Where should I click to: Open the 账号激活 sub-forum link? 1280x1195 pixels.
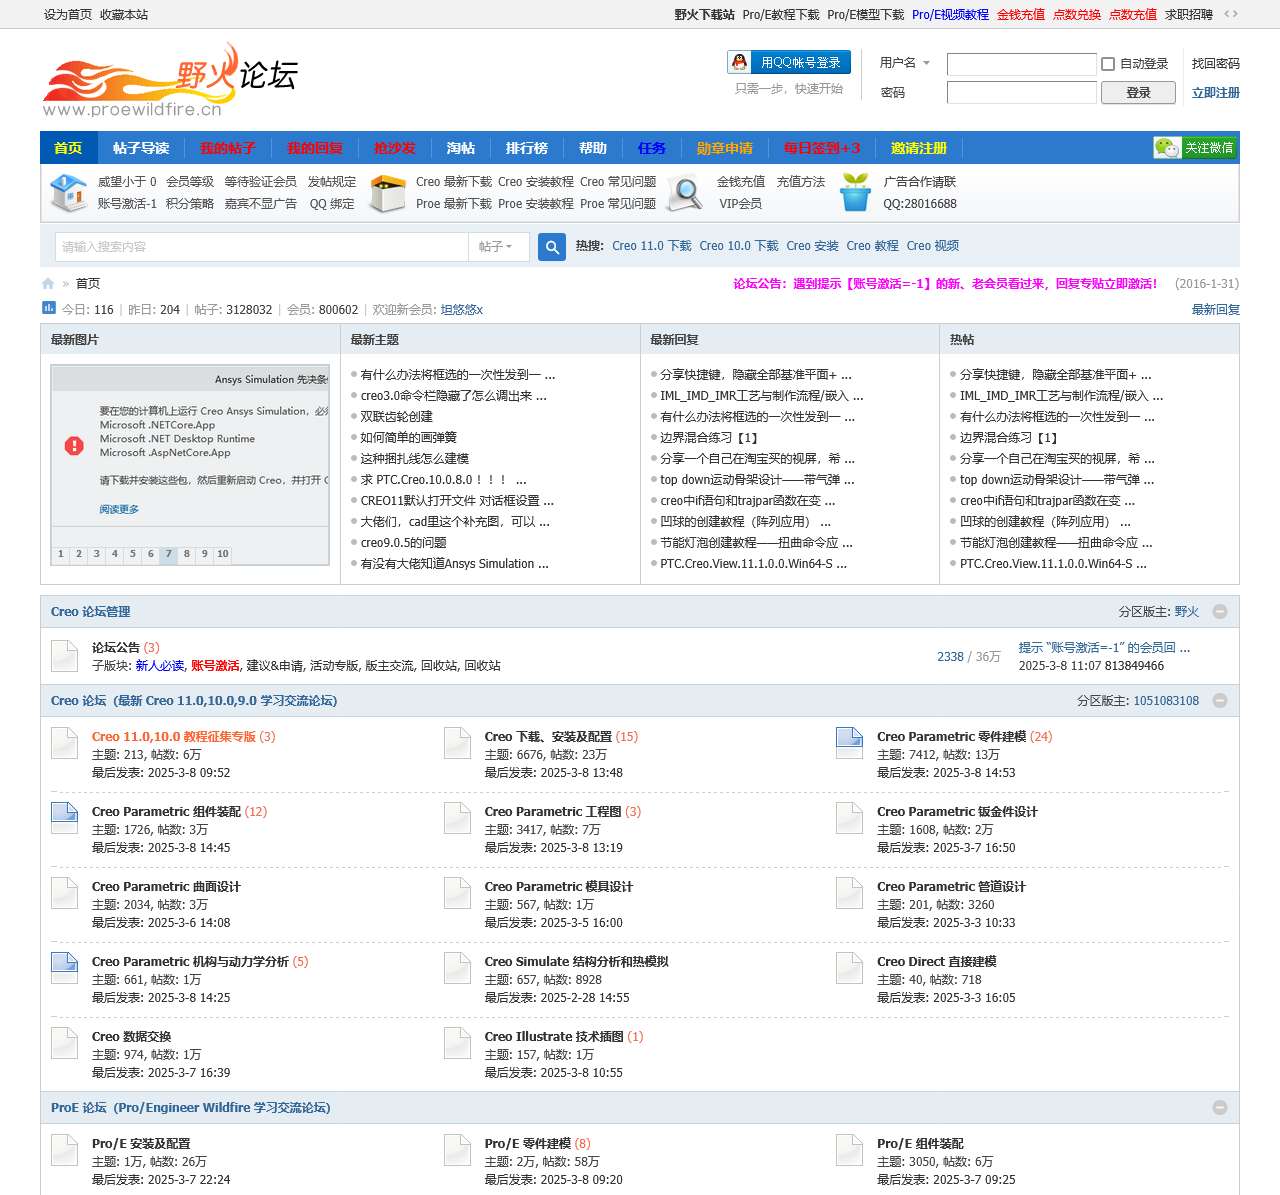[215, 666]
